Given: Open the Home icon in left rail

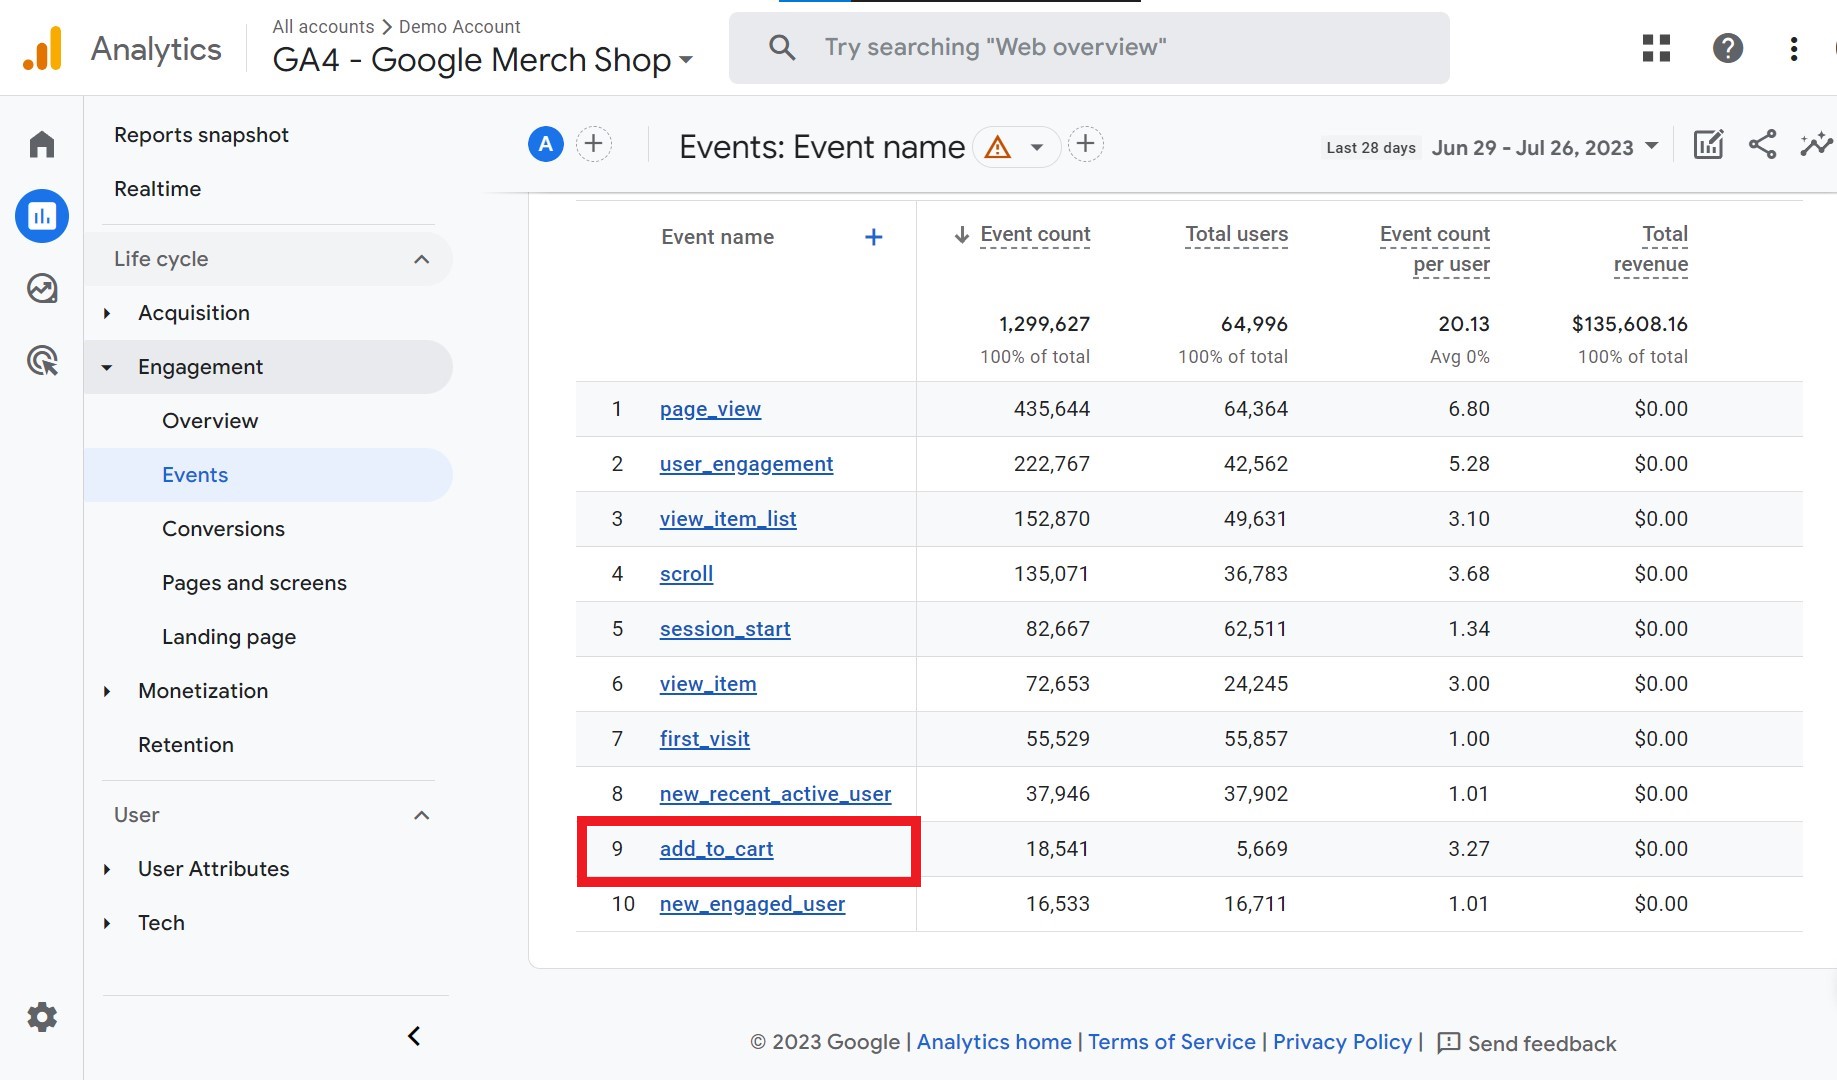Looking at the screenshot, I should pyautogui.click(x=42, y=145).
